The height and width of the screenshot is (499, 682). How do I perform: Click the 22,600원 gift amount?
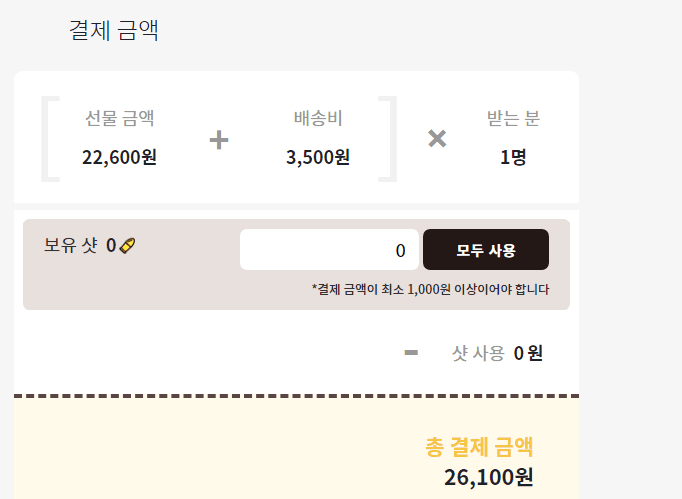pyautogui.click(x=120, y=157)
